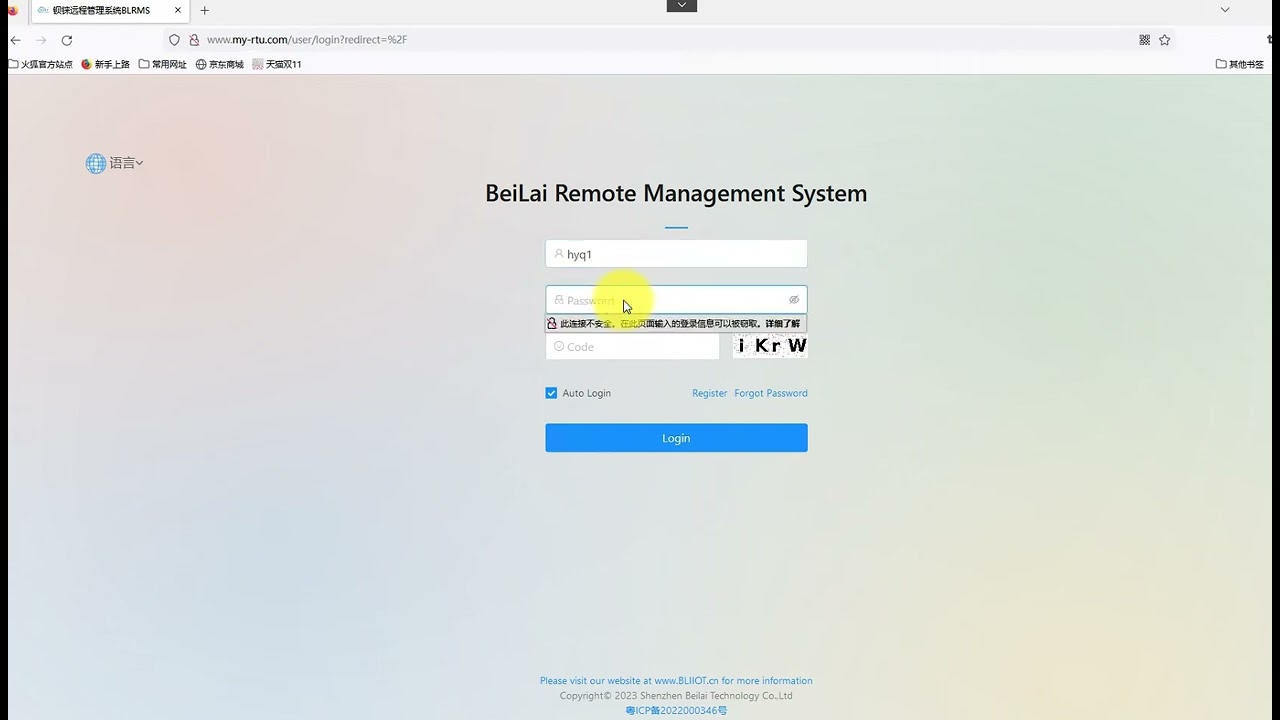Bookmark this page with star icon
Viewport: 1280px width, 720px height.
tap(1165, 40)
